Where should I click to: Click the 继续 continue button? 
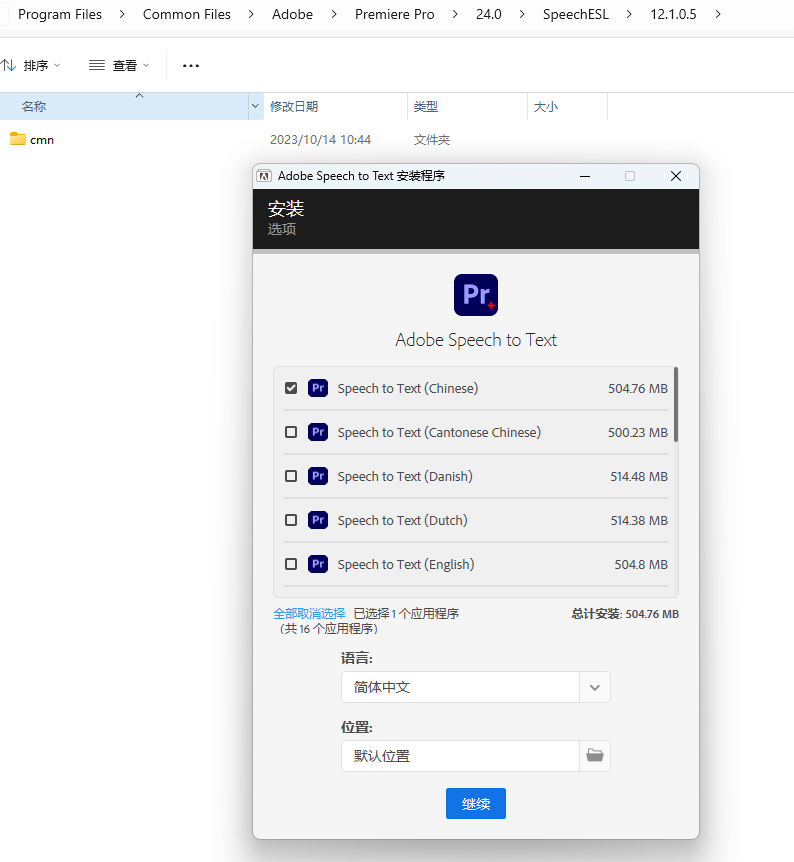pos(476,804)
